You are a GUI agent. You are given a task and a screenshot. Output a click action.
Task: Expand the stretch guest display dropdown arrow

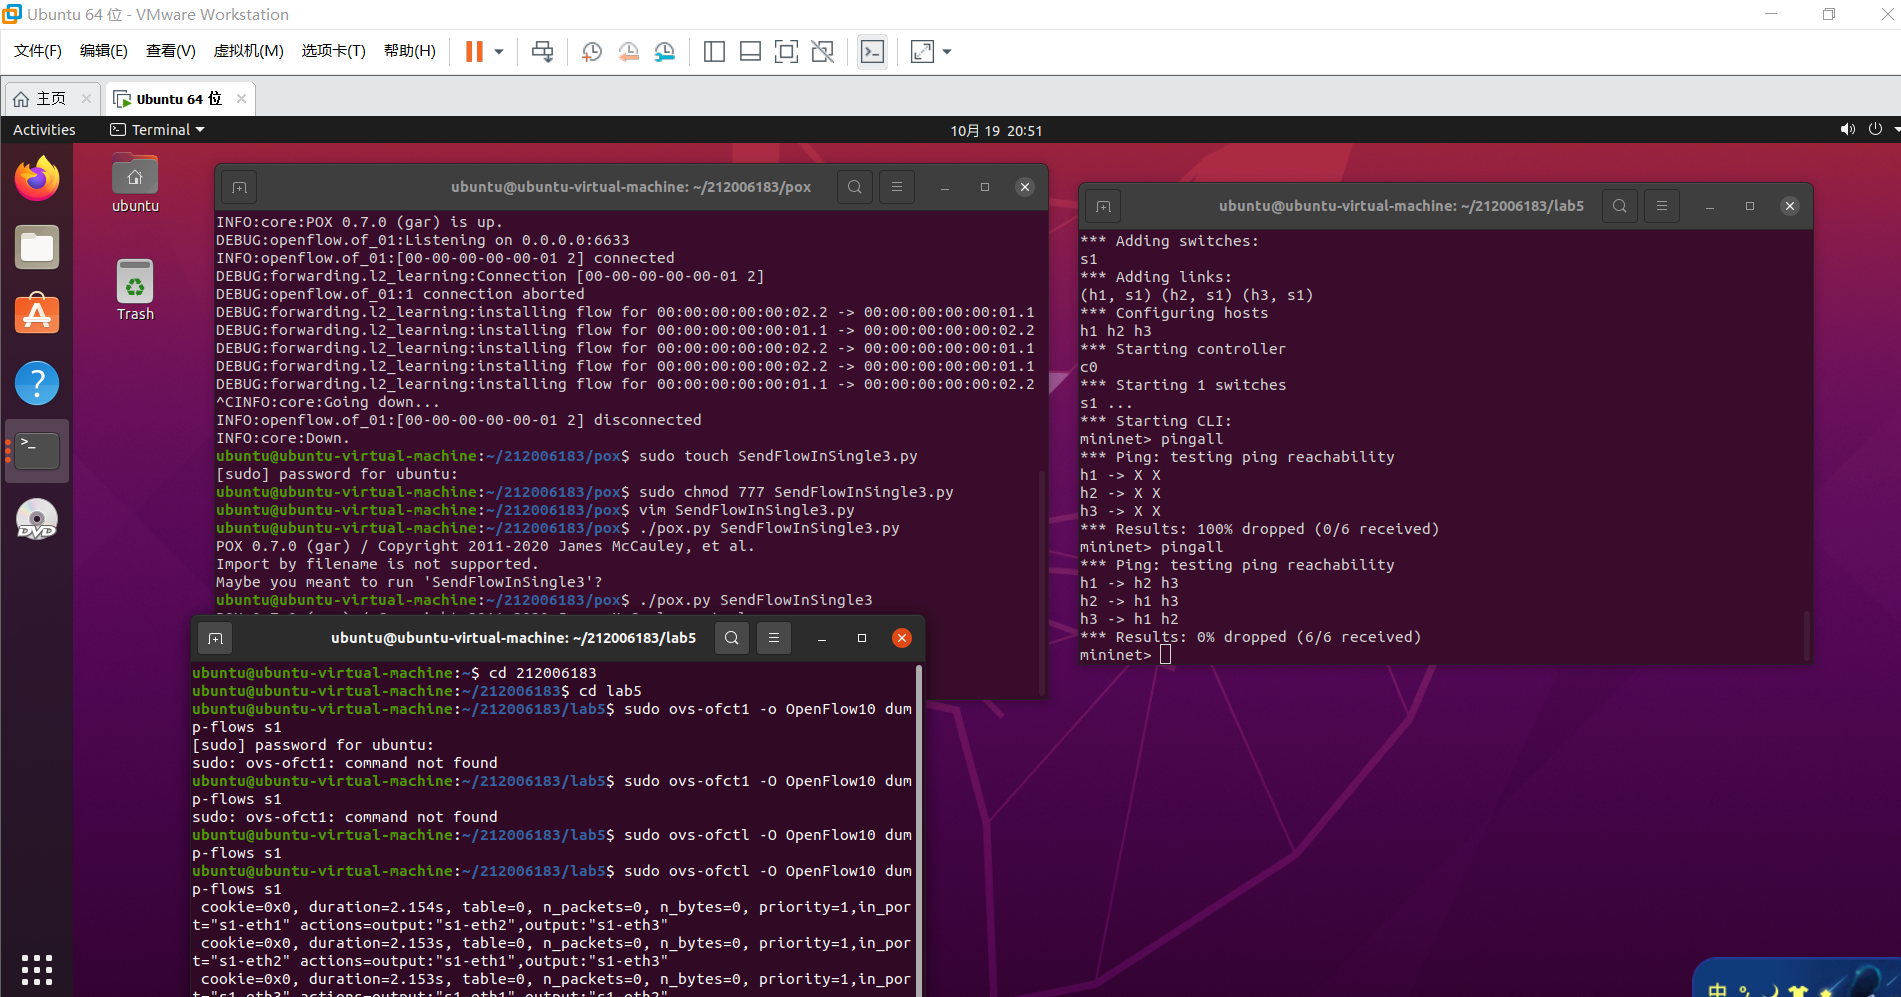click(947, 52)
